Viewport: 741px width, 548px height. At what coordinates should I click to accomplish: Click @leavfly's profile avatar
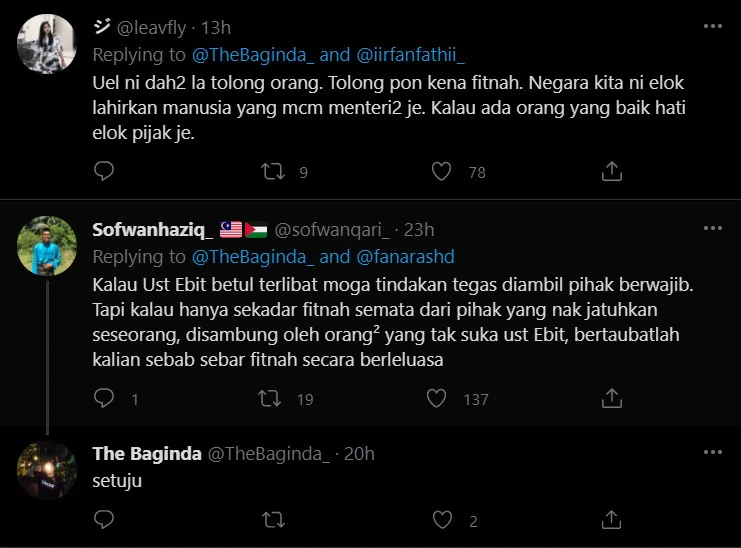[x=47, y=42]
